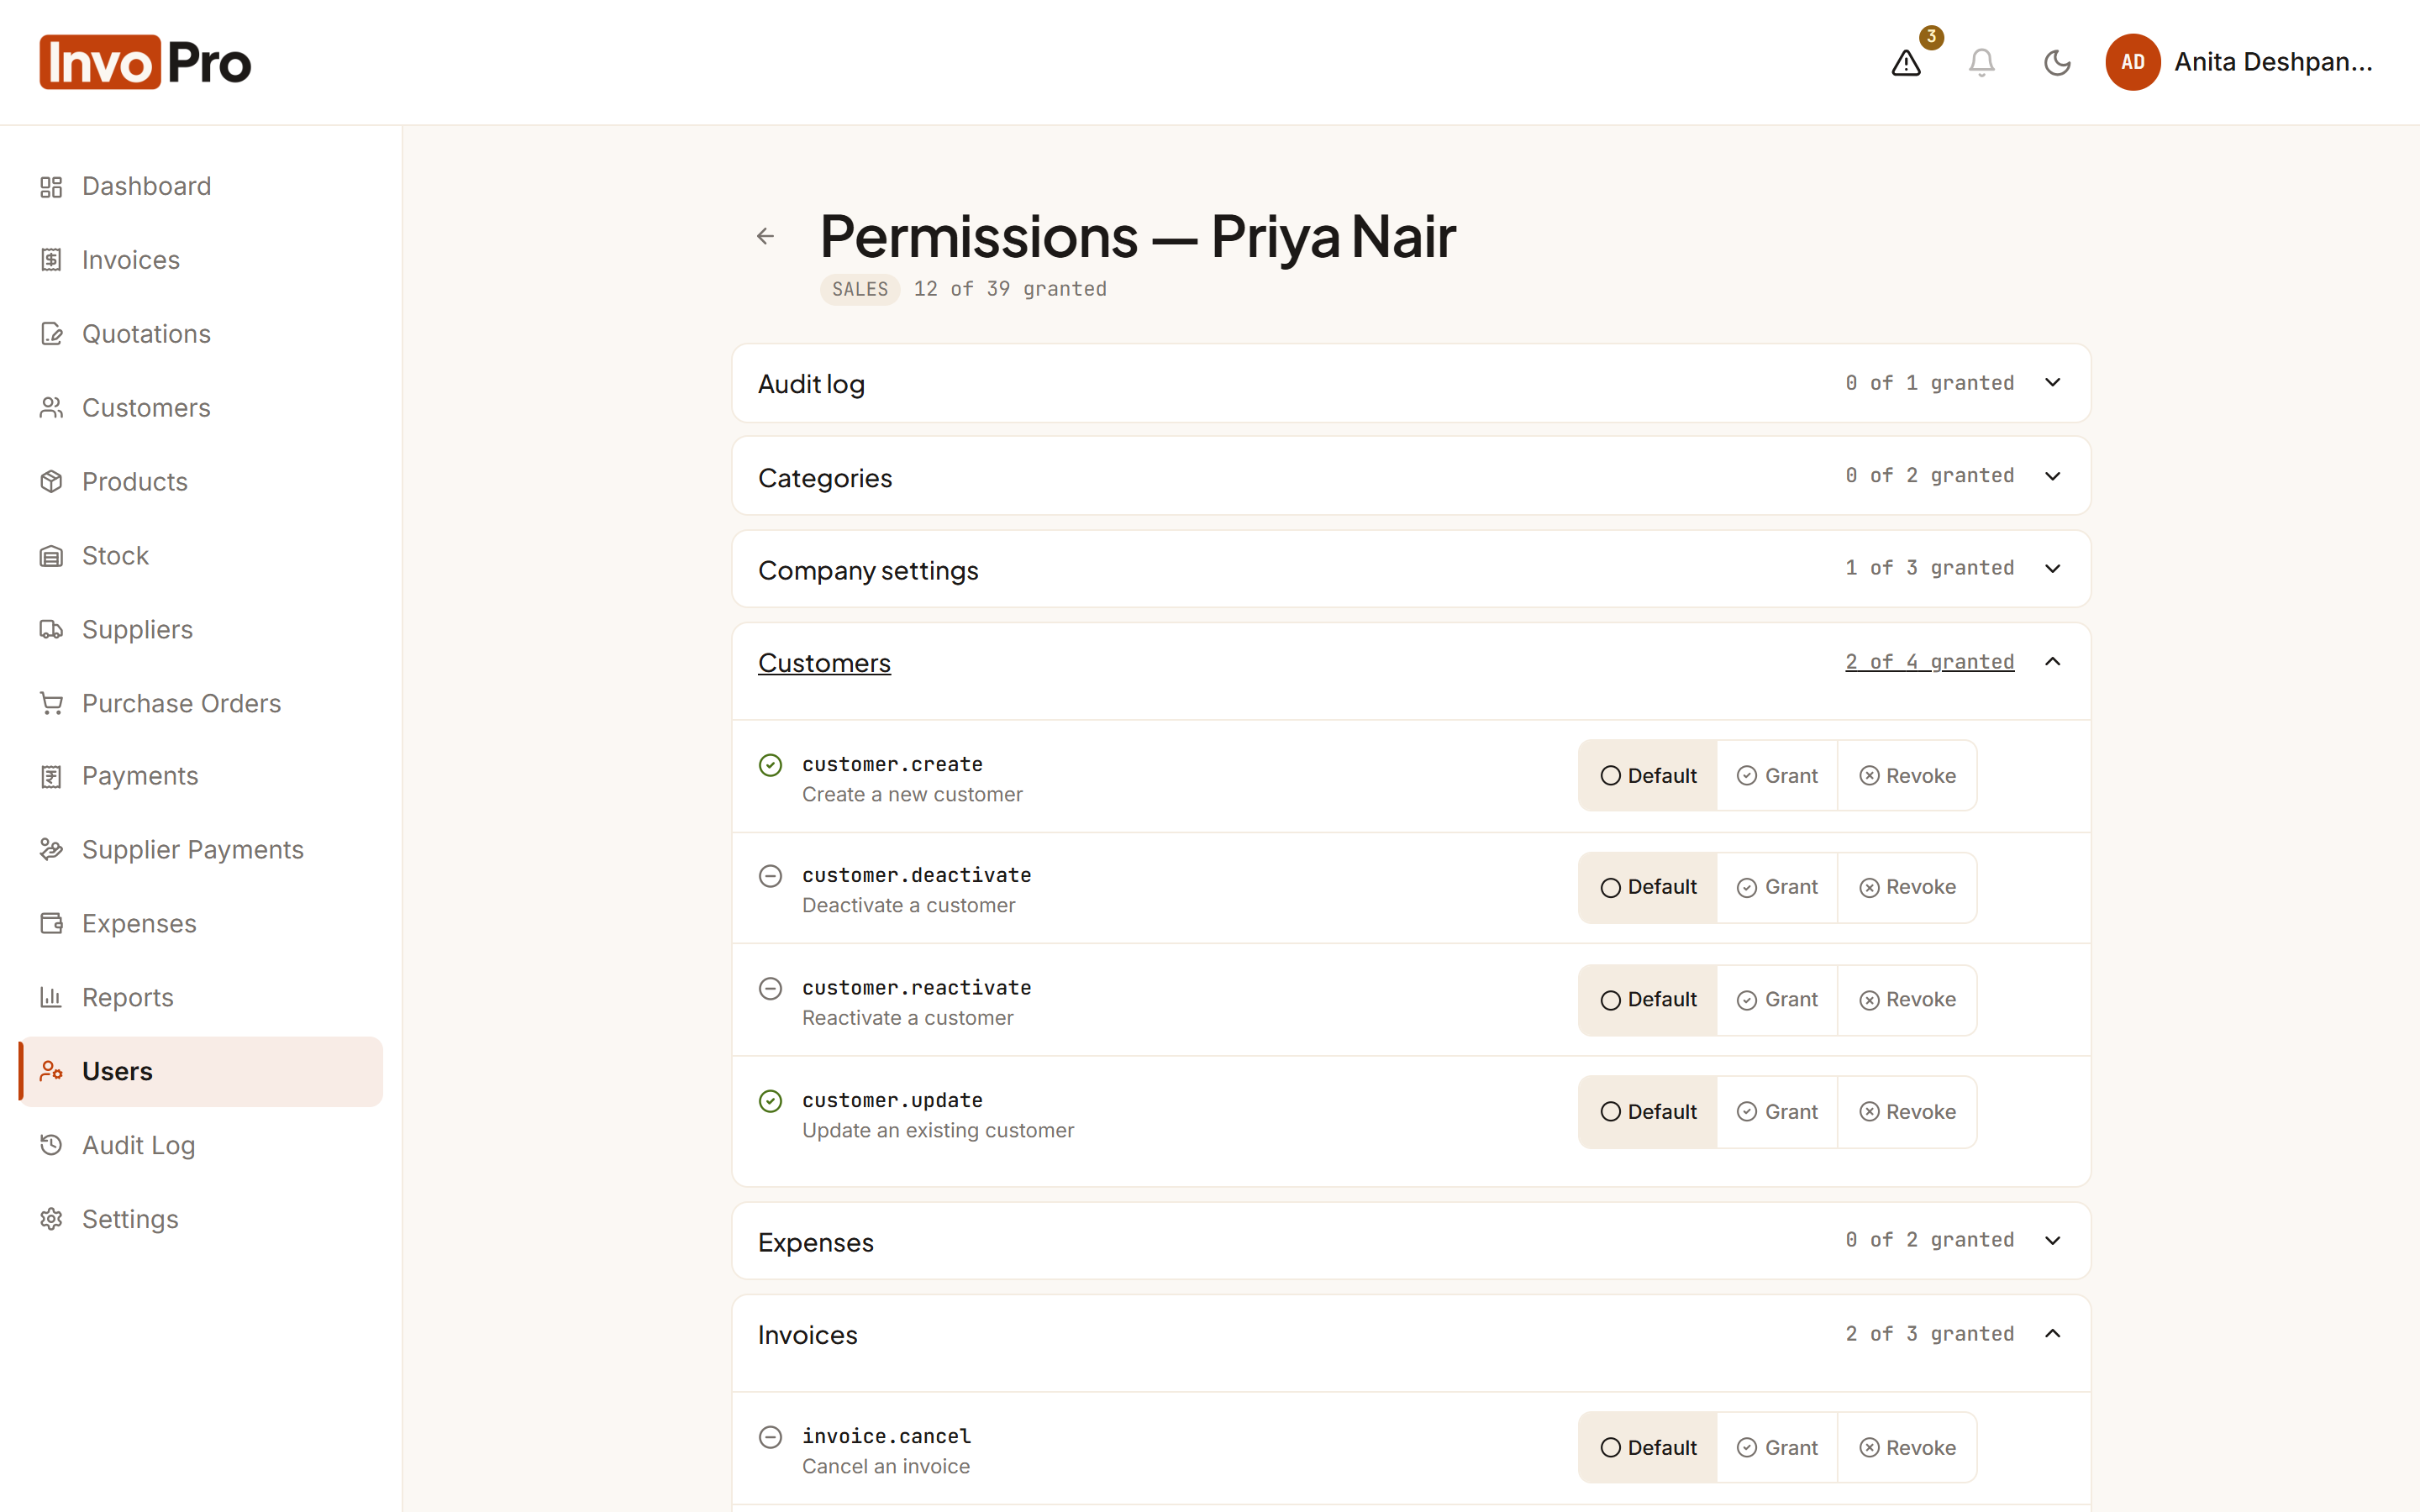Open Anita Deshpan... account menu

click(x=2240, y=62)
